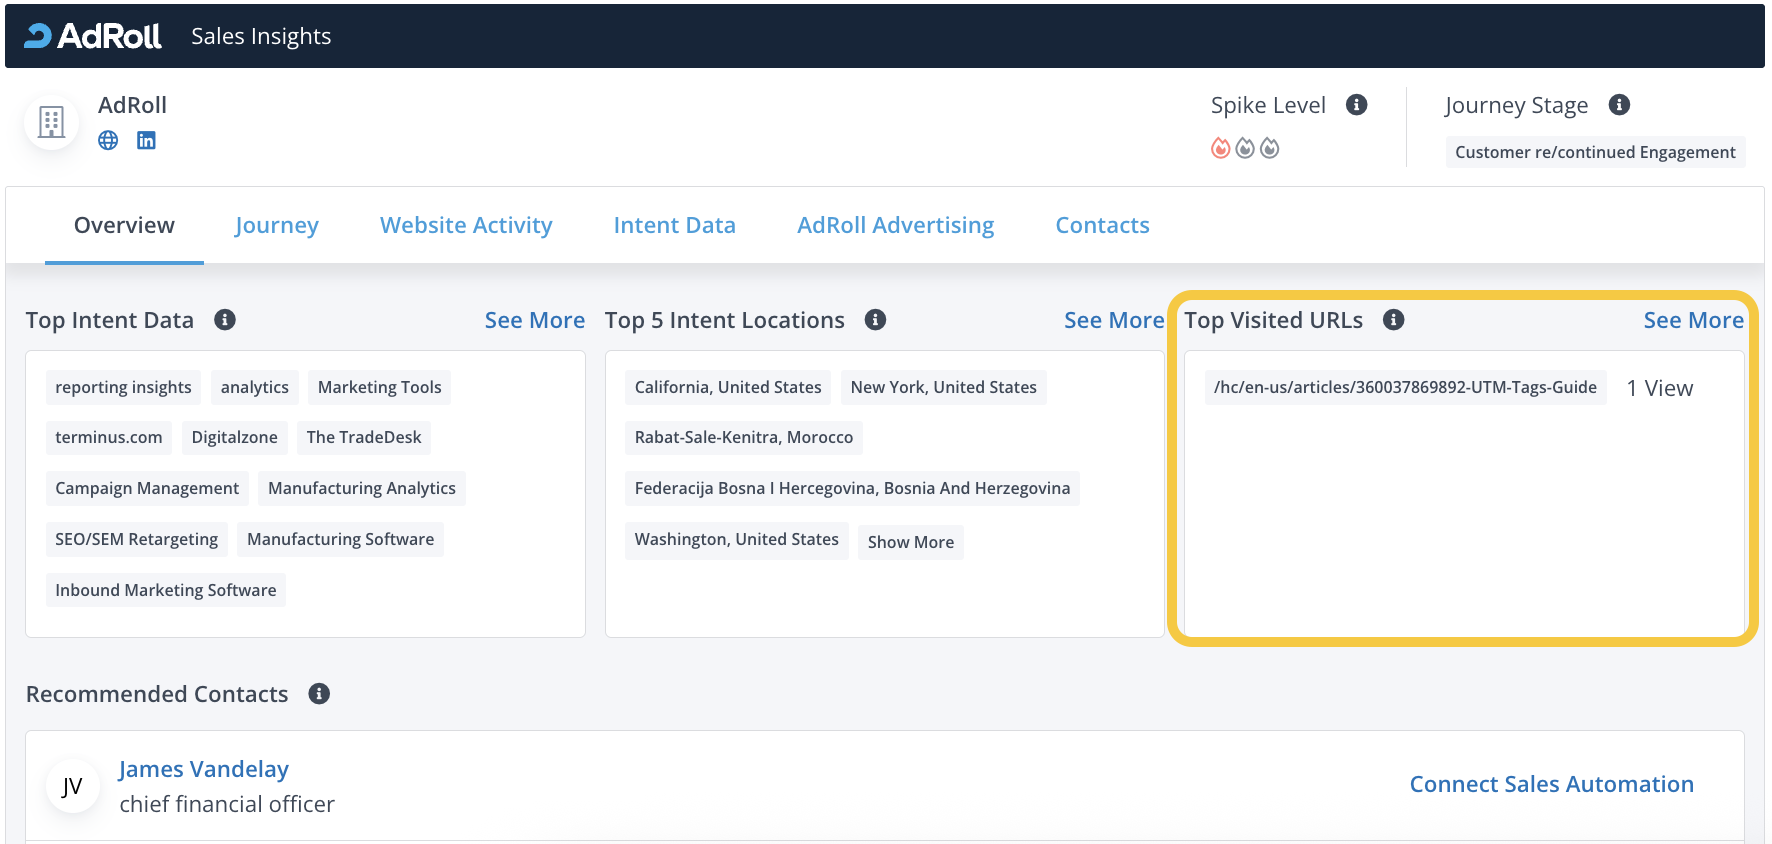
Task: Go to the Intent Data tab
Action: pyautogui.click(x=674, y=226)
